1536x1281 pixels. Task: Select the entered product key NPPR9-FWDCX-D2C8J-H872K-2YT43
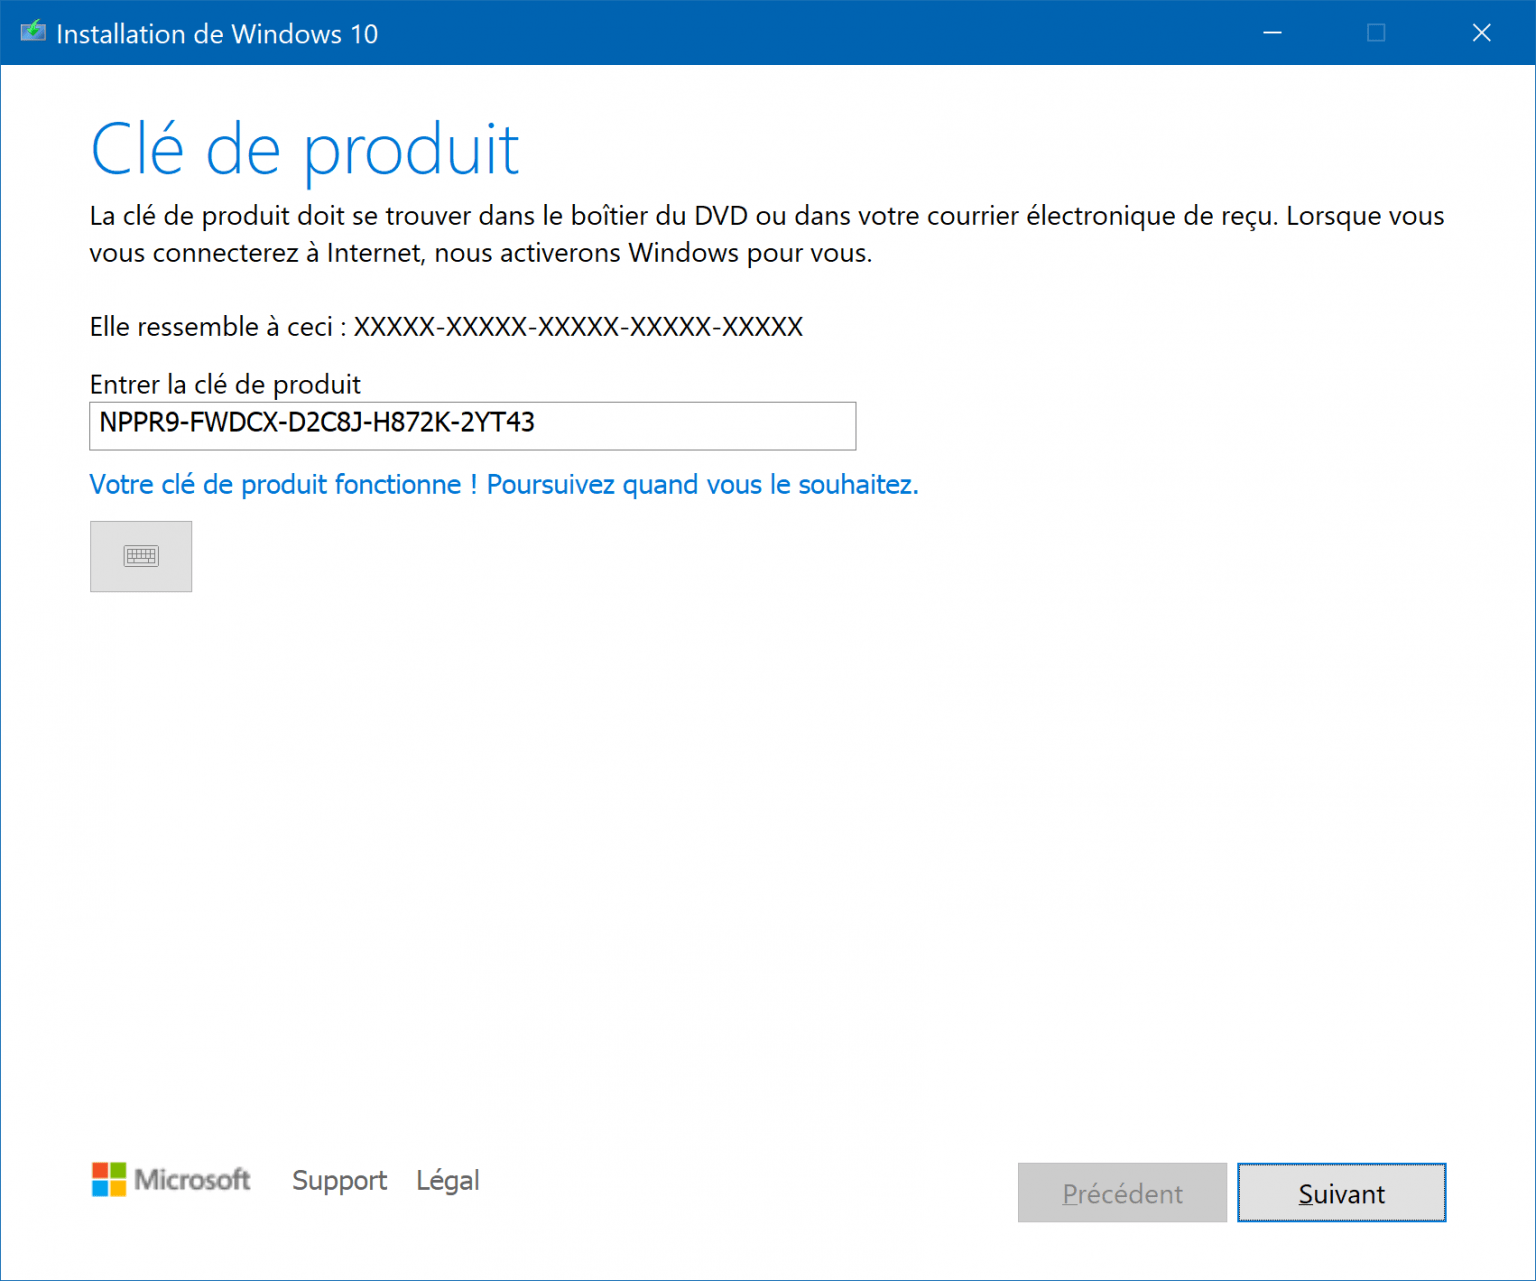click(x=316, y=424)
